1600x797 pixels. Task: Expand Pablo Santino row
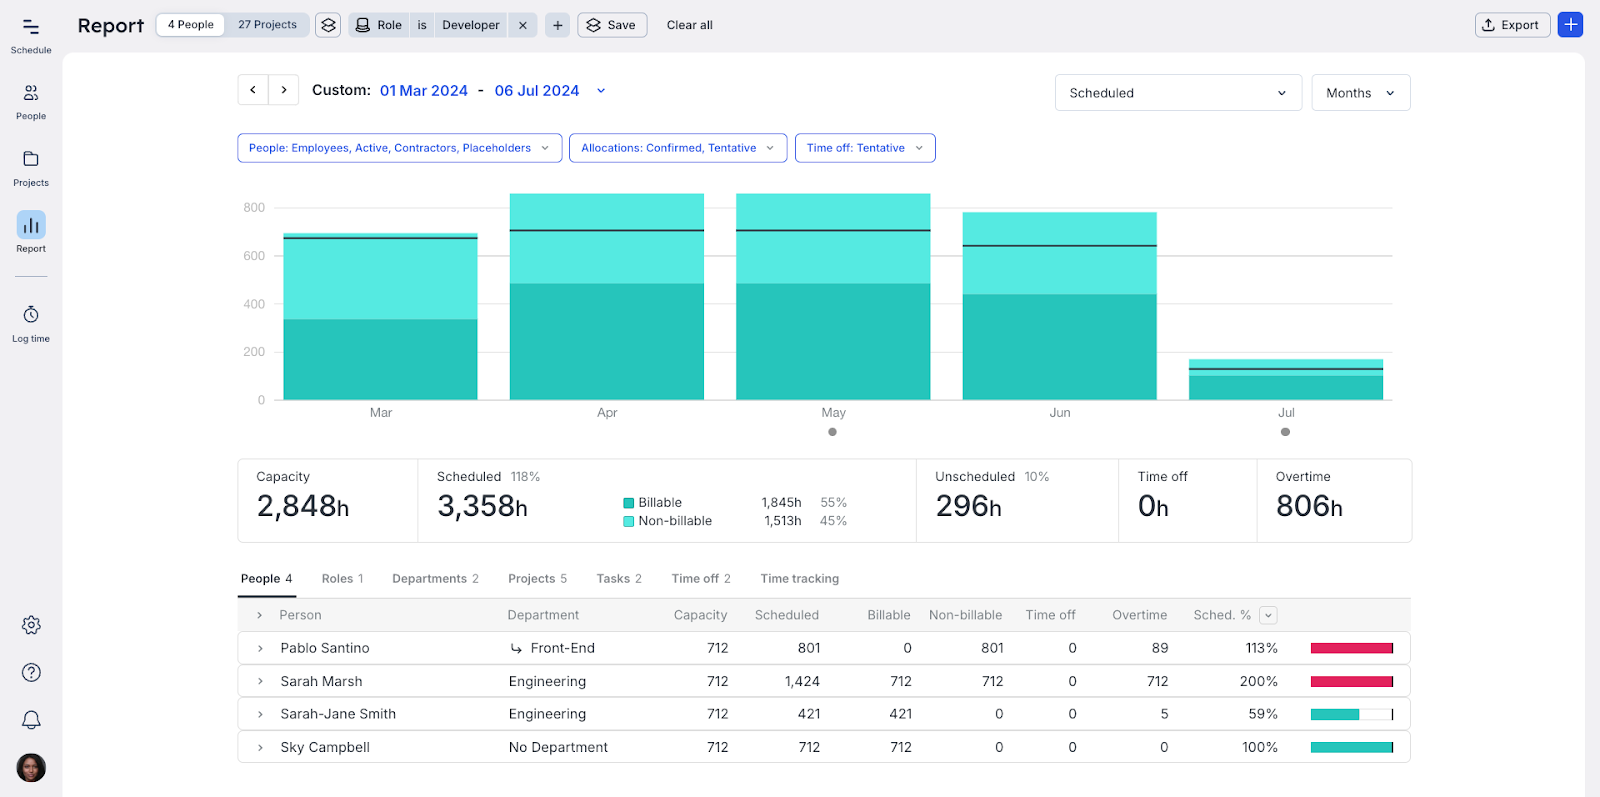260,648
